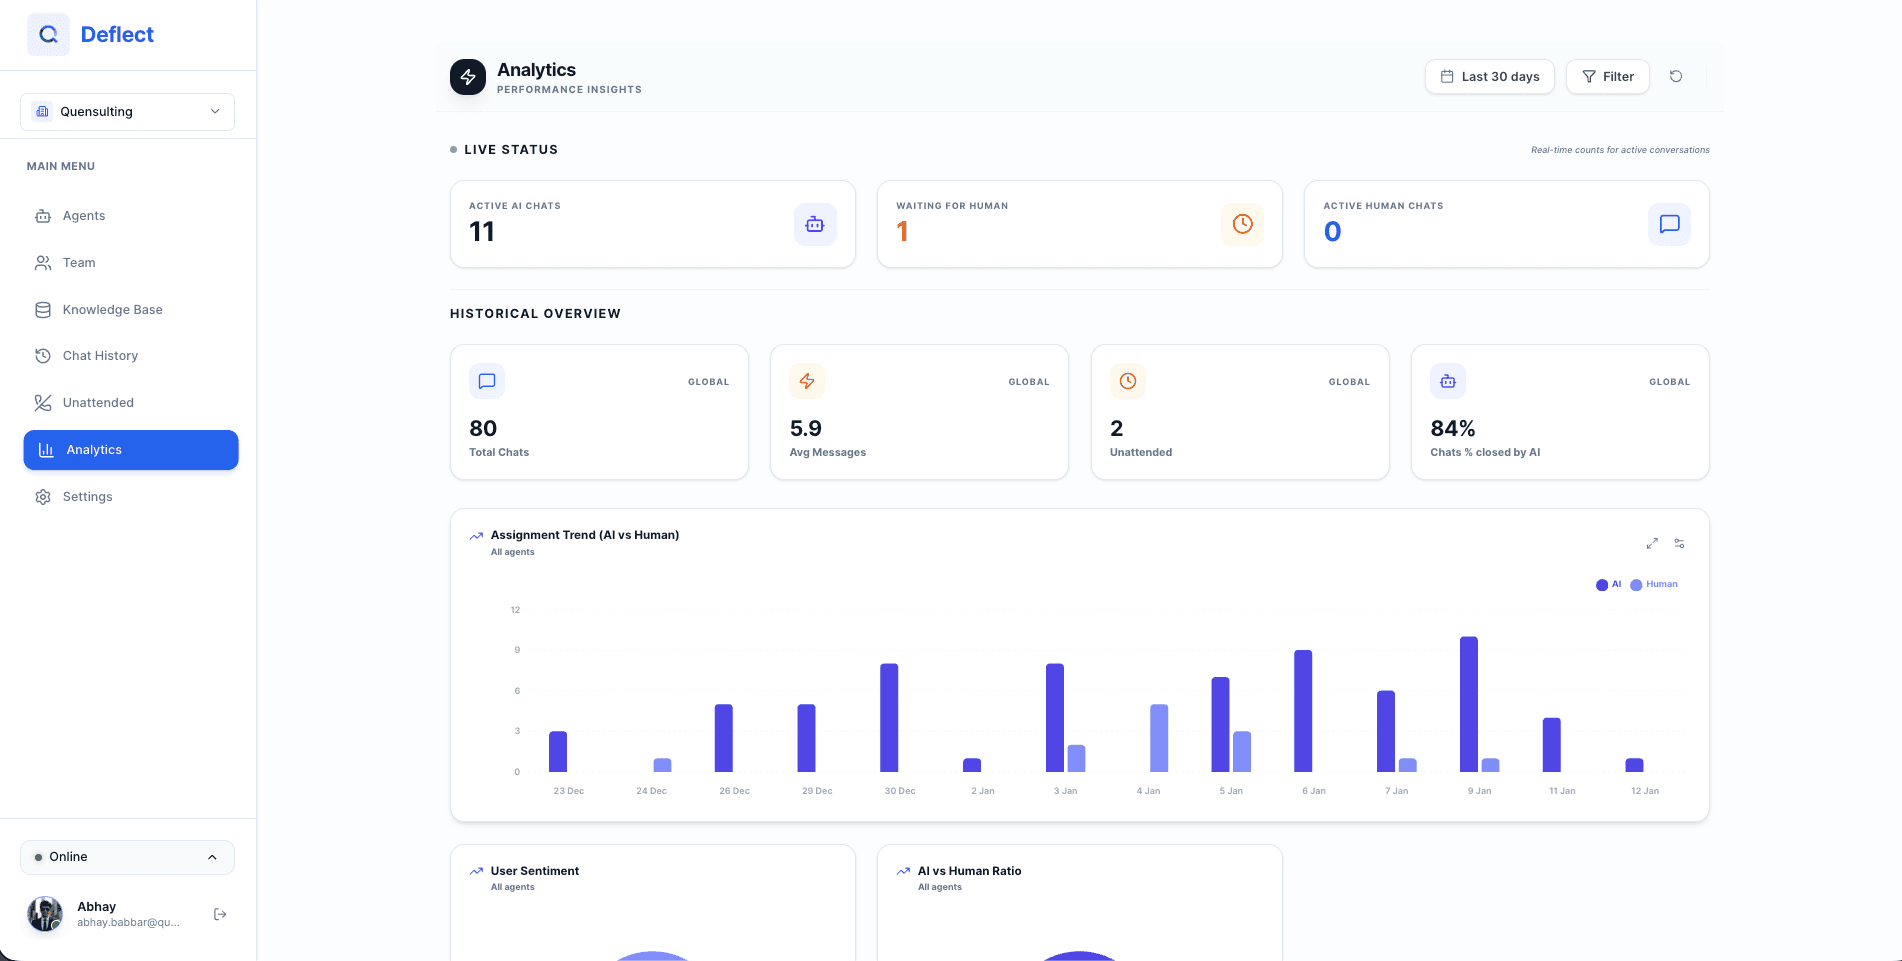
Task: Click the Abhay profile avatar thumbnail
Action: tap(45, 914)
